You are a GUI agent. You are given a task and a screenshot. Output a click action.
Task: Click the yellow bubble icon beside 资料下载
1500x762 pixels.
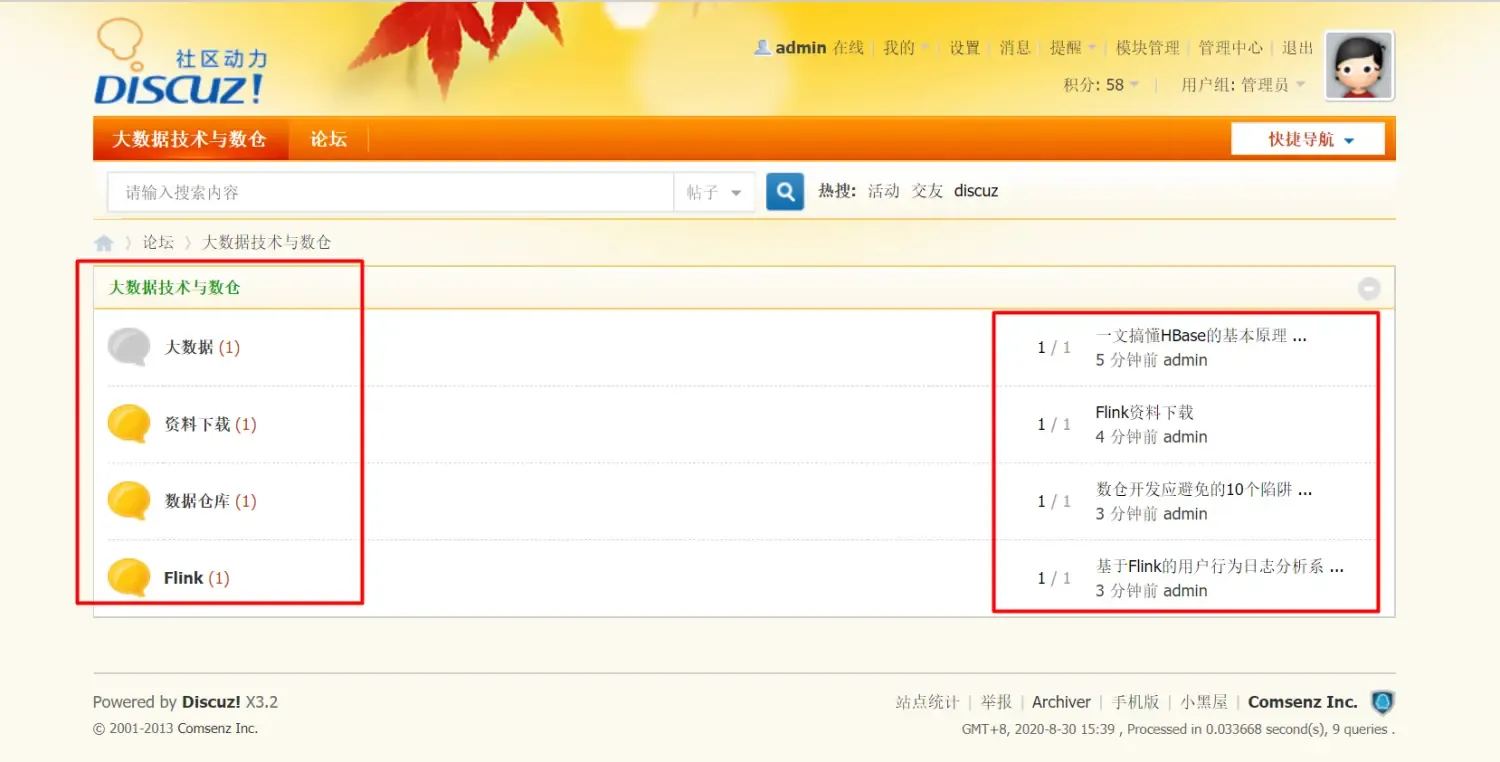click(128, 423)
